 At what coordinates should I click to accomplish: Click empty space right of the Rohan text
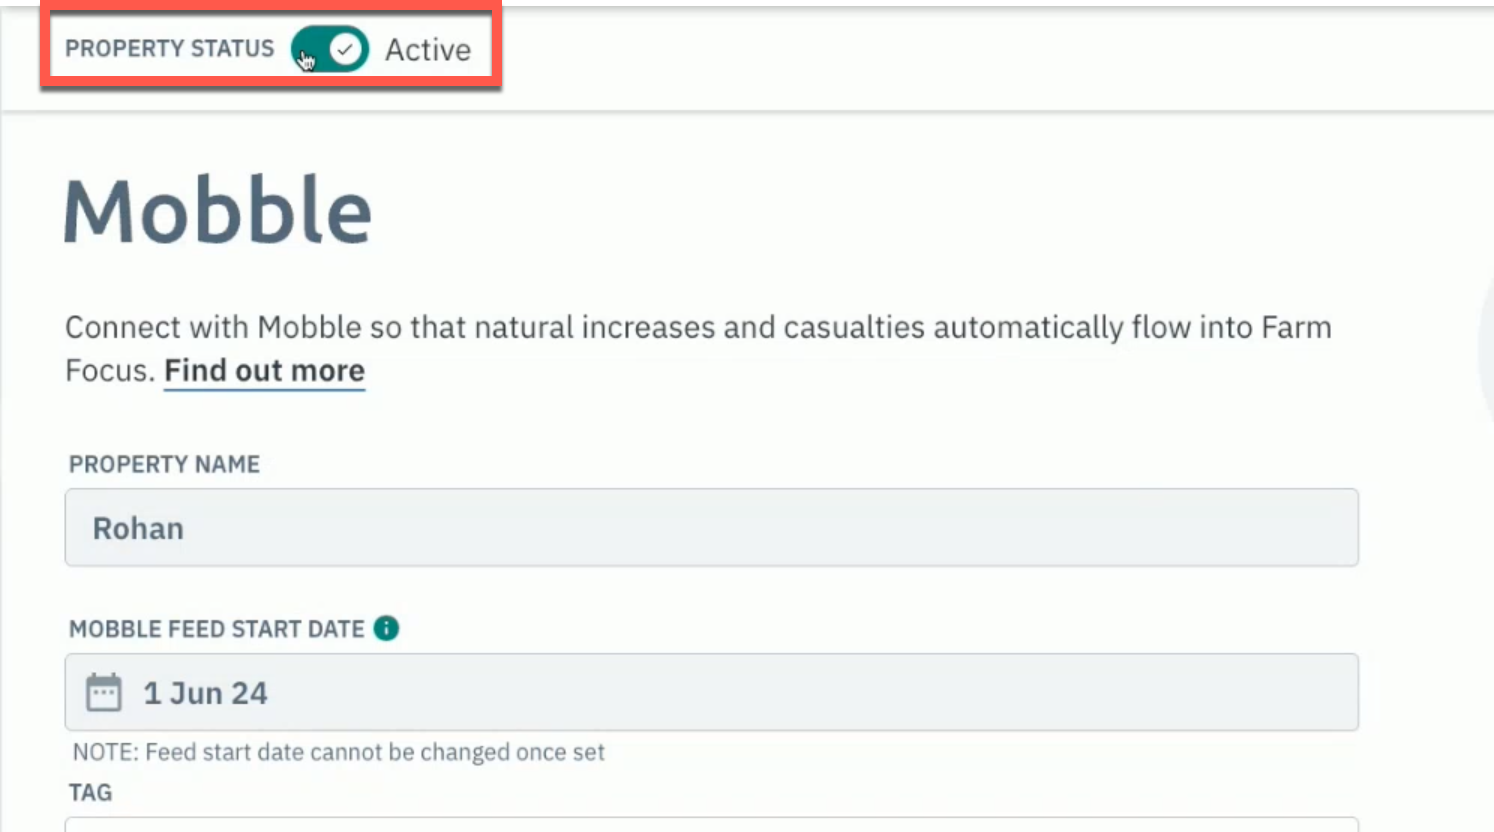[x=770, y=527]
